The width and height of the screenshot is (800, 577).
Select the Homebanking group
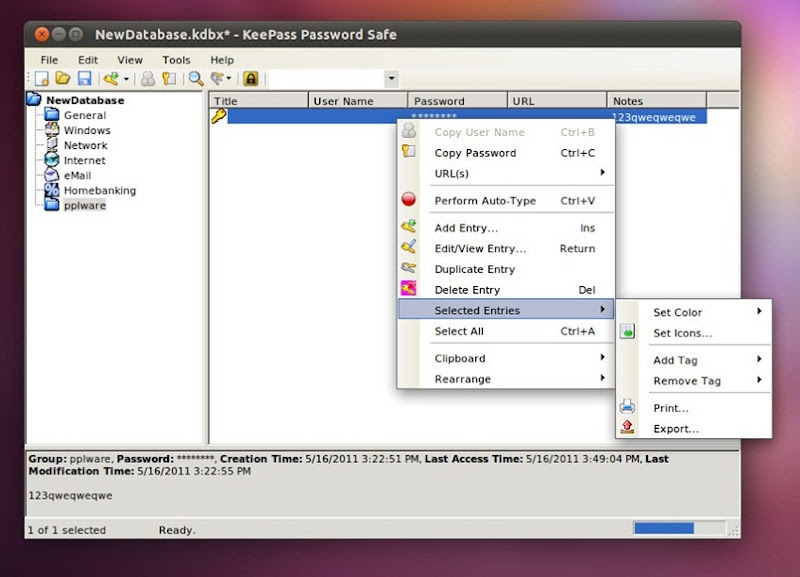[x=99, y=190]
